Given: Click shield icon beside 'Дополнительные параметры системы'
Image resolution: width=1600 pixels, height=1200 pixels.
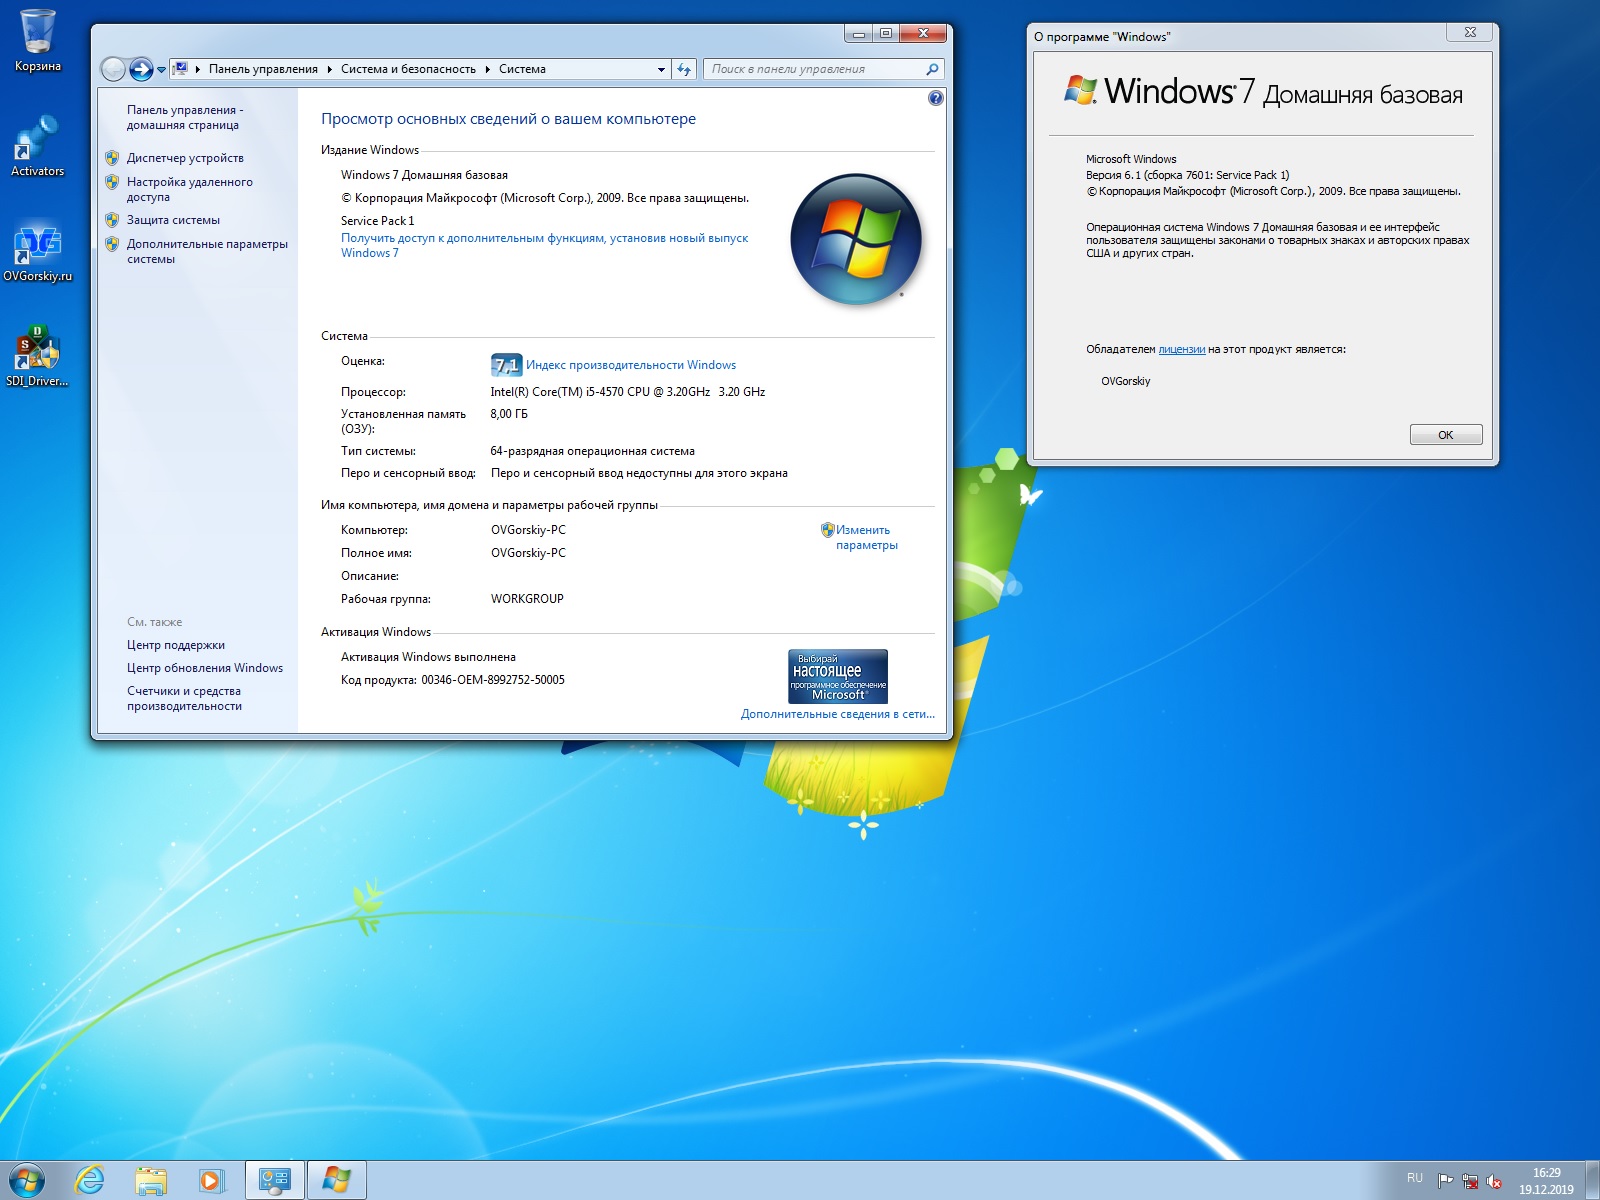Looking at the screenshot, I should 112,244.
